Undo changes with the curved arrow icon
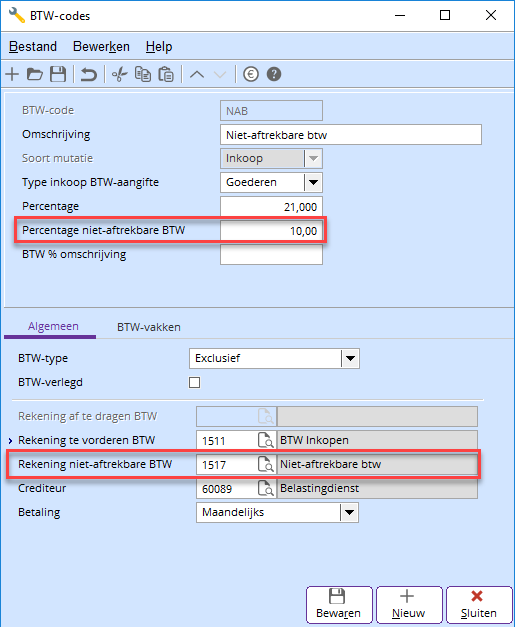515x627 pixels. 89,74
